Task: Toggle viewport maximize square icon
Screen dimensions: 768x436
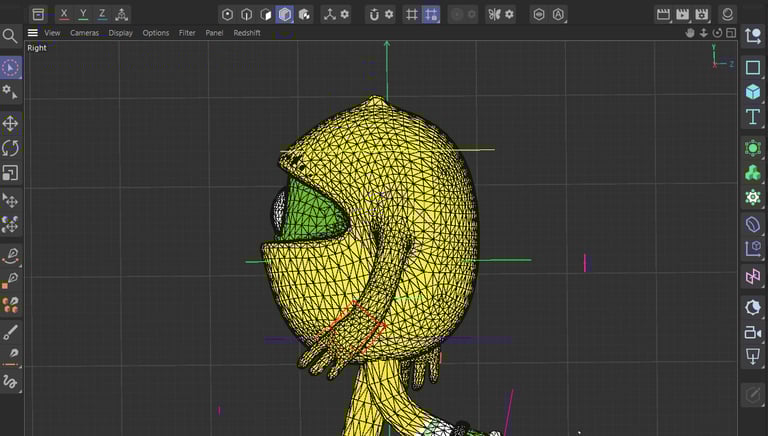Action: pos(731,33)
